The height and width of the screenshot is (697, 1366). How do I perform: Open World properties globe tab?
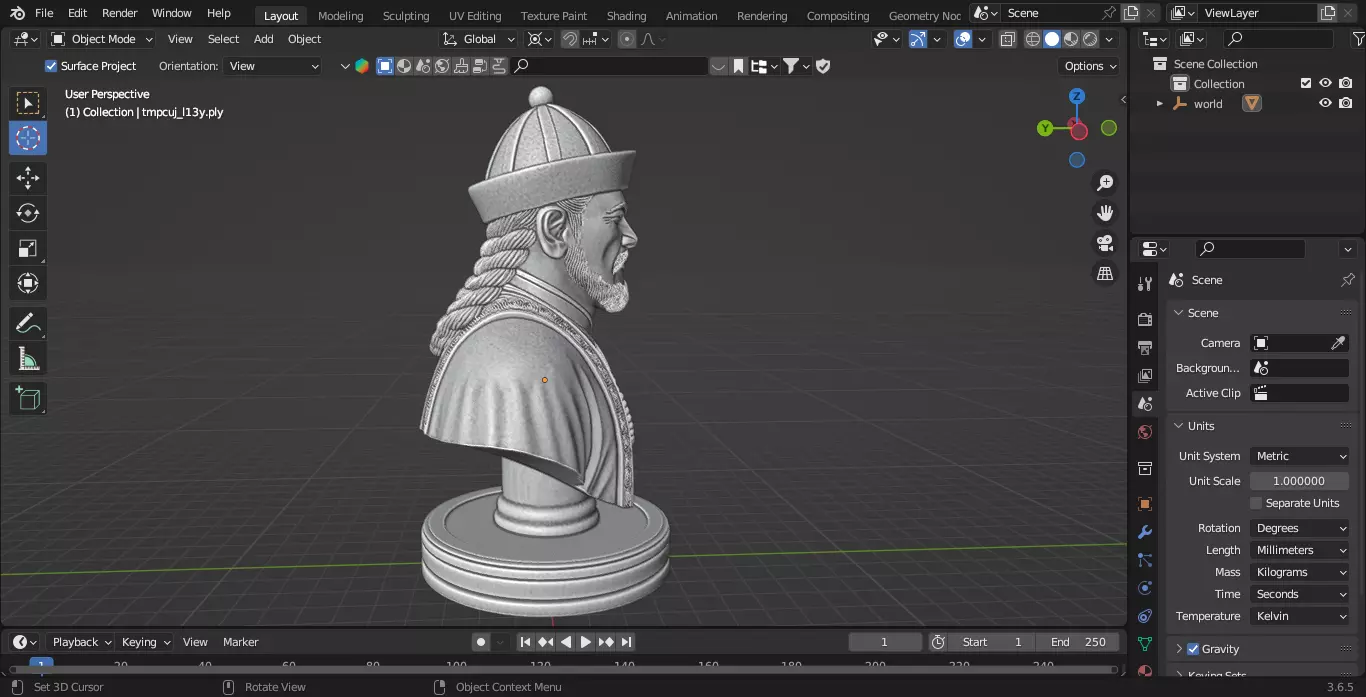[1145, 432]
